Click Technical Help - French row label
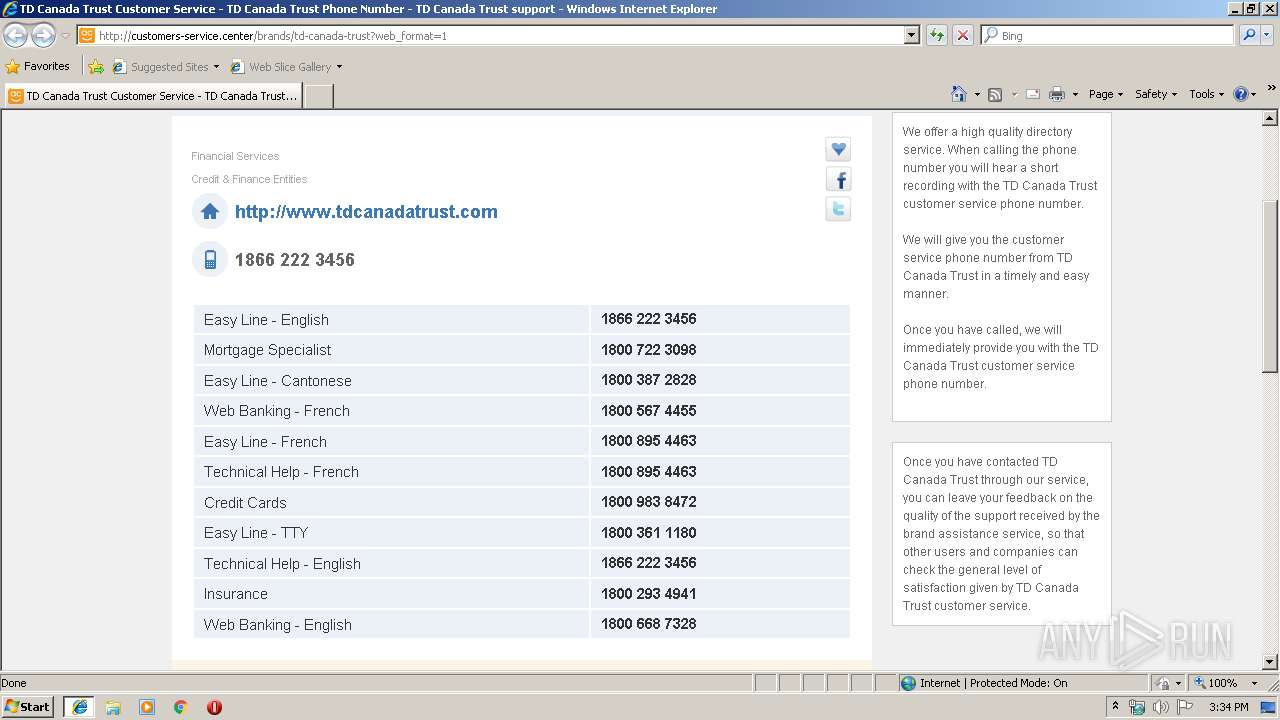1280x720 pixels. click(281, 472)
